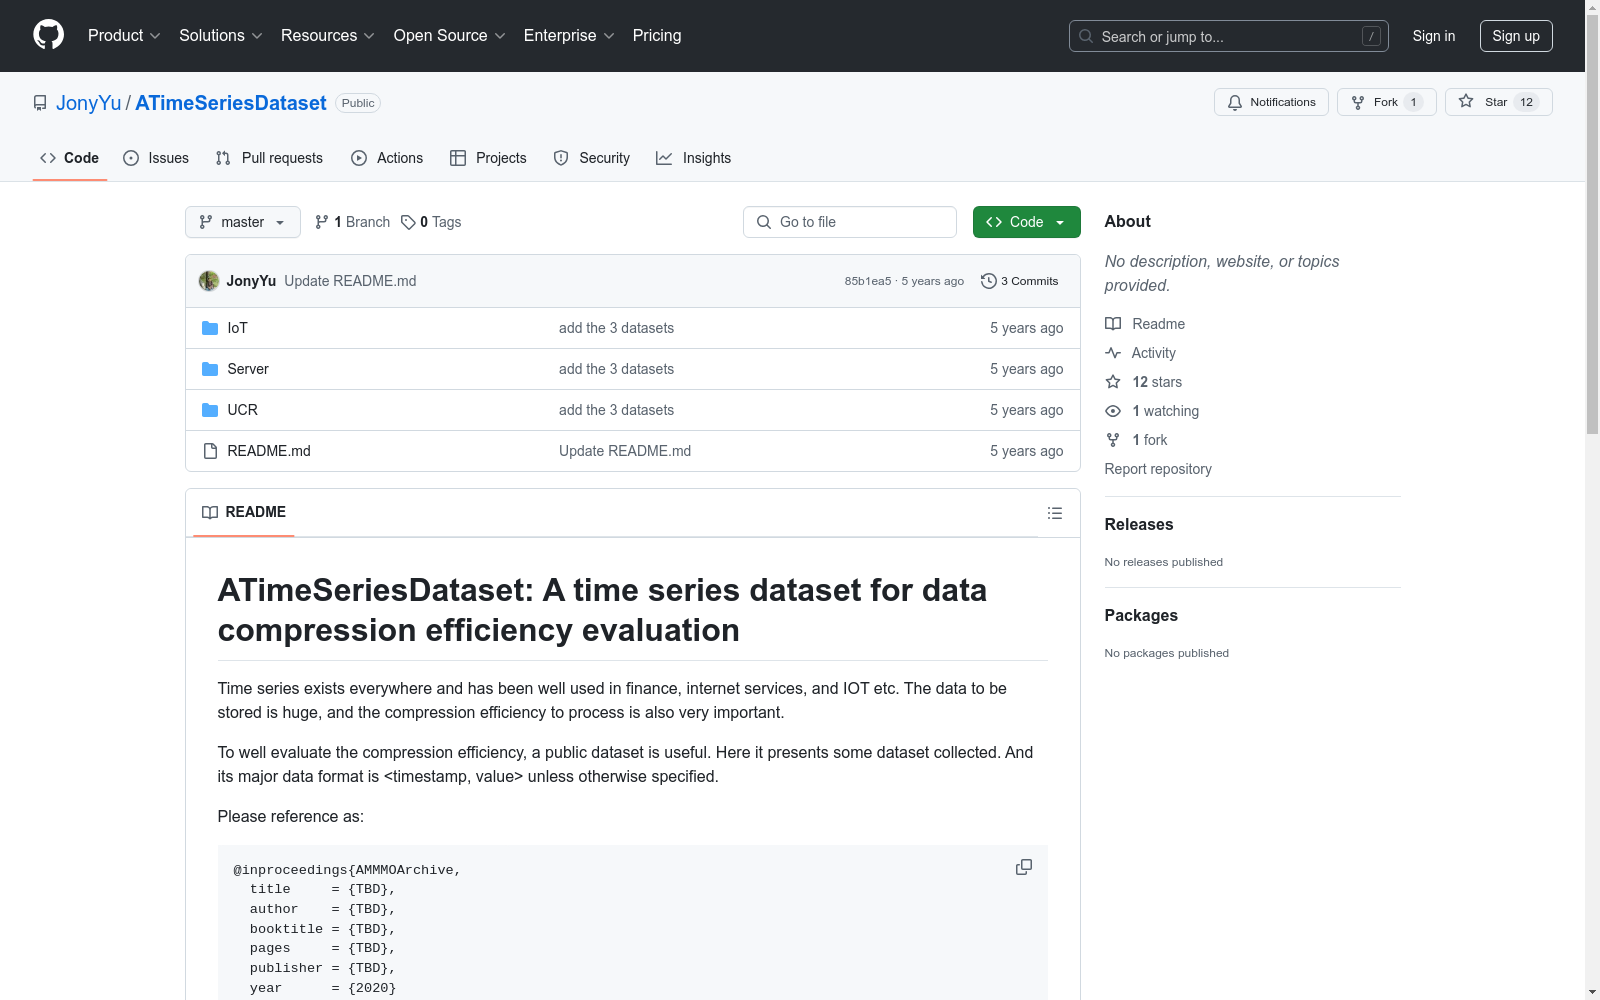Click the repository icon beside JonyYu
This screenshot has width=1600, height=1000.
click(40, 103)
